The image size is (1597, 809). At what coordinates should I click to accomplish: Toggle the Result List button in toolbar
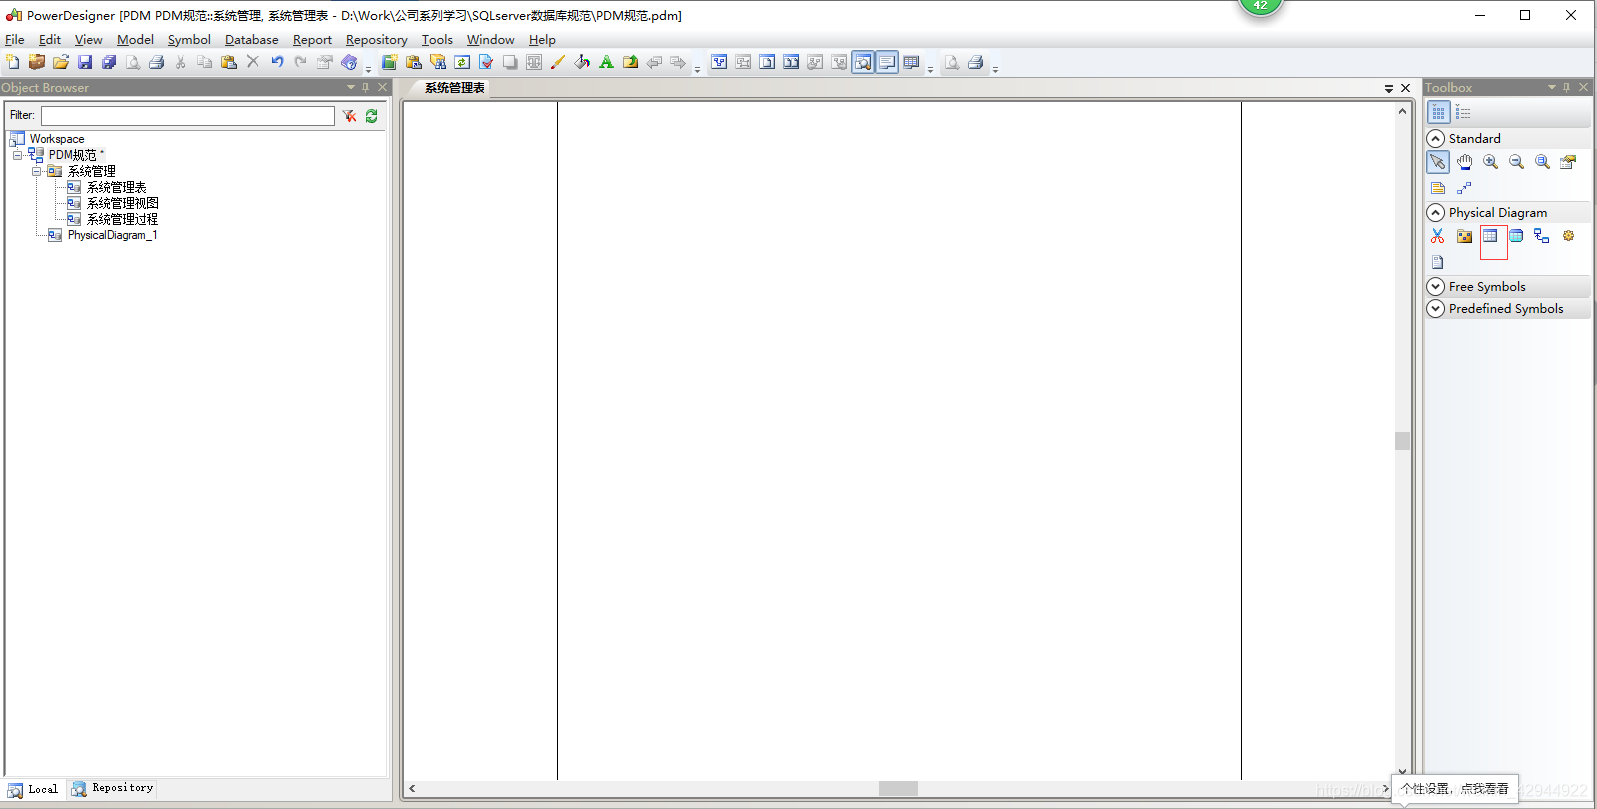911,62
